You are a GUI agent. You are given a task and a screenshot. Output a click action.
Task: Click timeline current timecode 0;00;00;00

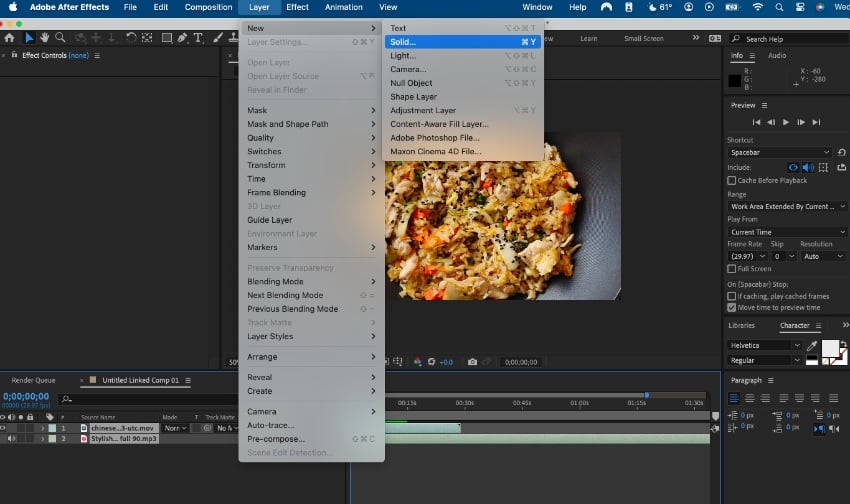pos(25,396)
